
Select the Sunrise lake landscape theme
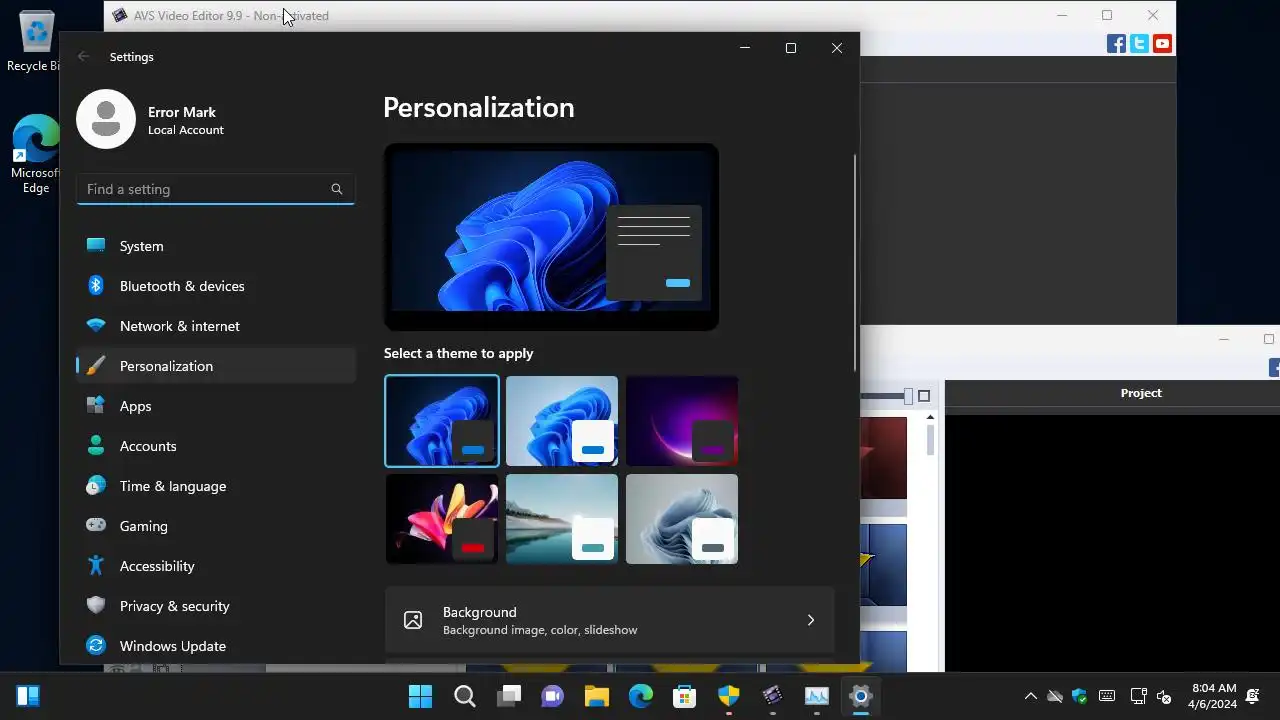coord(562,519)
